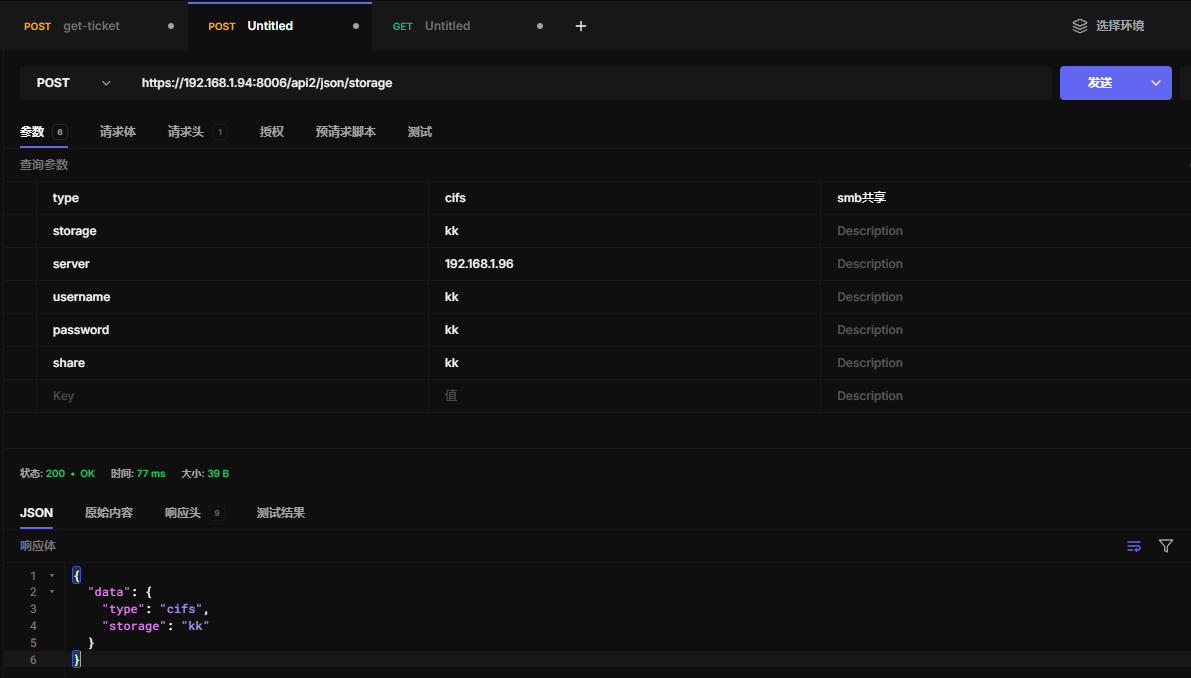Image resolution: width=1191 pixels, height=678 pixels.
Task: Expand the send options chevron
Action: [1157, 83]
